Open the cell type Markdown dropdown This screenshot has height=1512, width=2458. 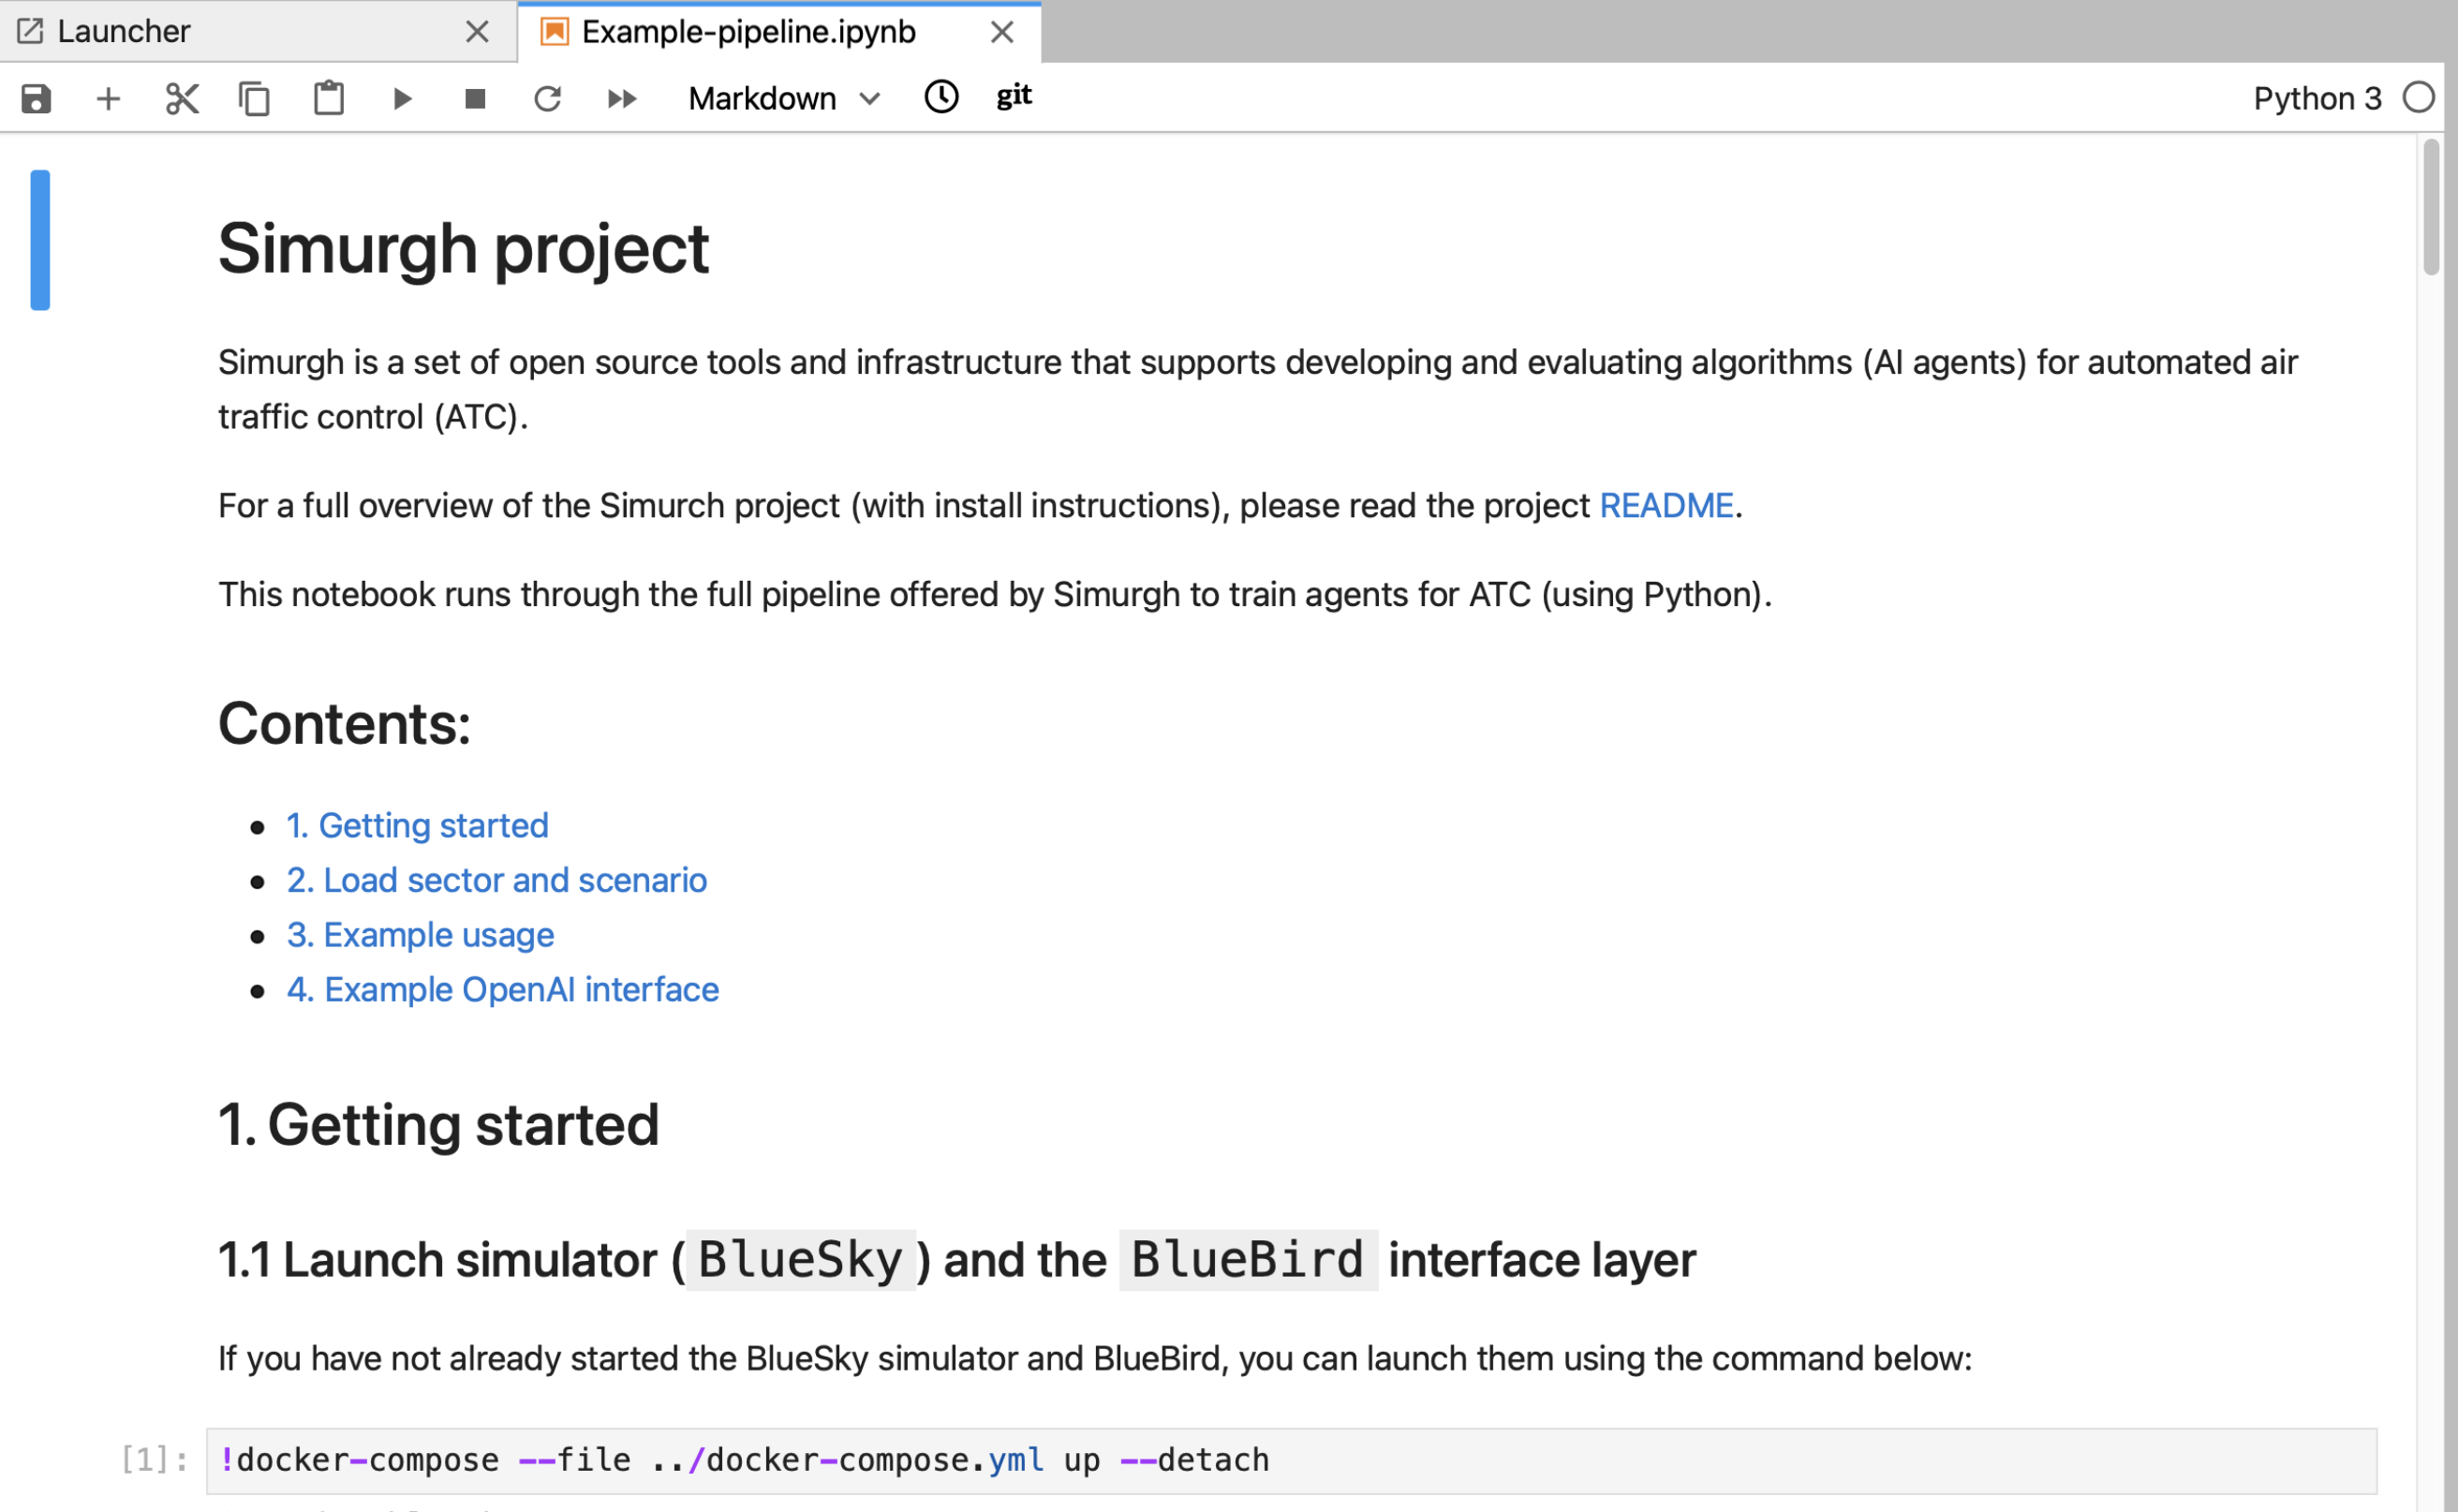pos(784,98)
